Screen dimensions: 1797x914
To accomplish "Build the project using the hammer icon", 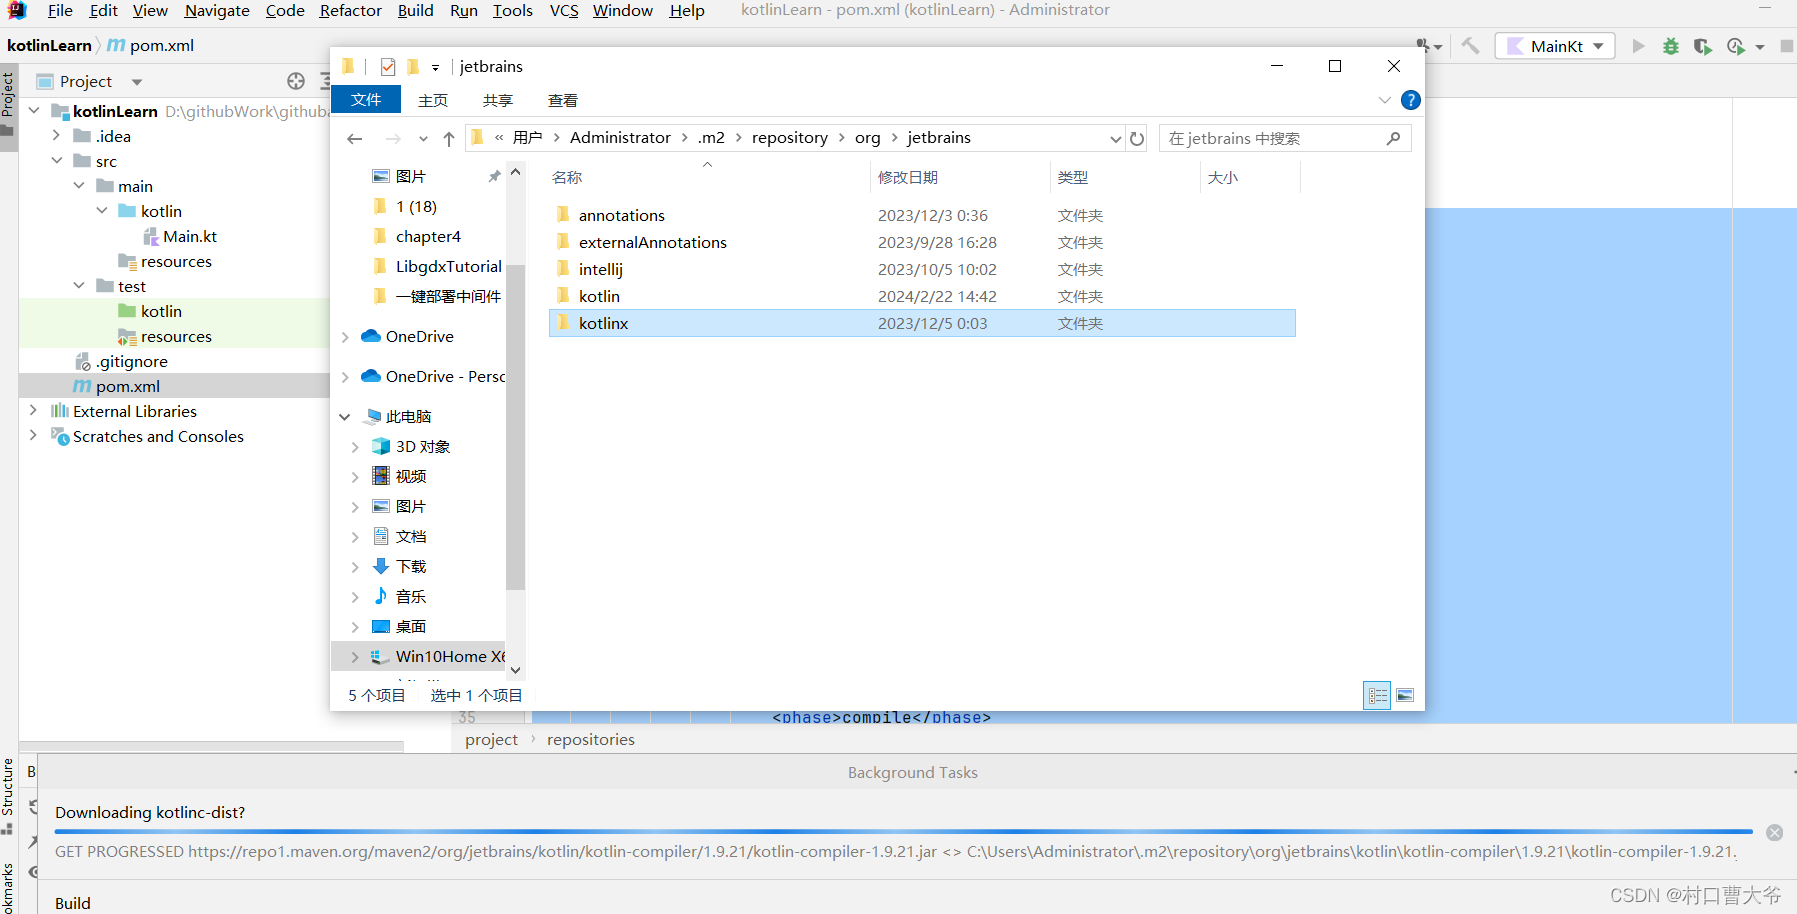I will tap(1470, 46).
